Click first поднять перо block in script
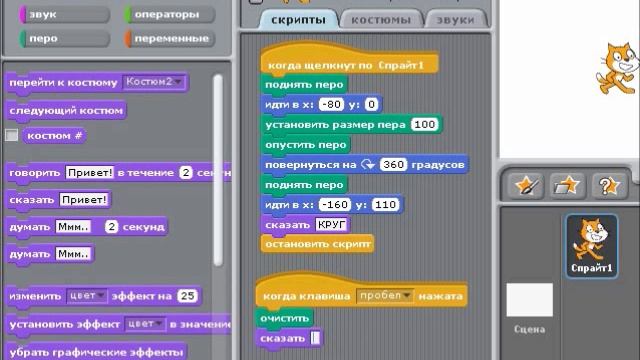Image resolution: width=640 pixels, height=360 pixels. click(x=304, y=85)
